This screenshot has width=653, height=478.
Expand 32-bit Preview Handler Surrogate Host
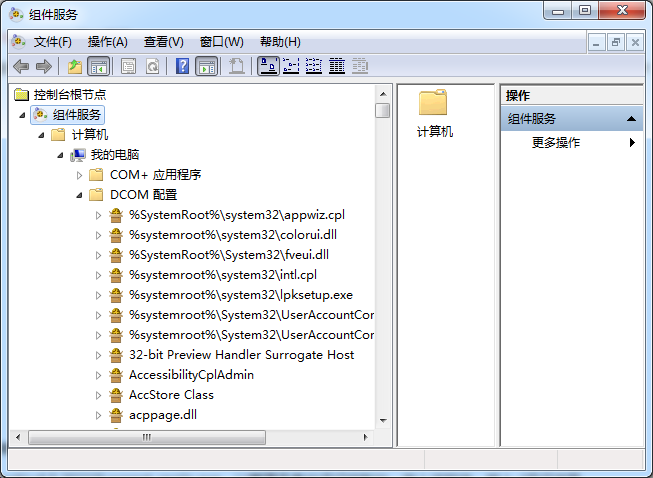[x=98, y=355]
